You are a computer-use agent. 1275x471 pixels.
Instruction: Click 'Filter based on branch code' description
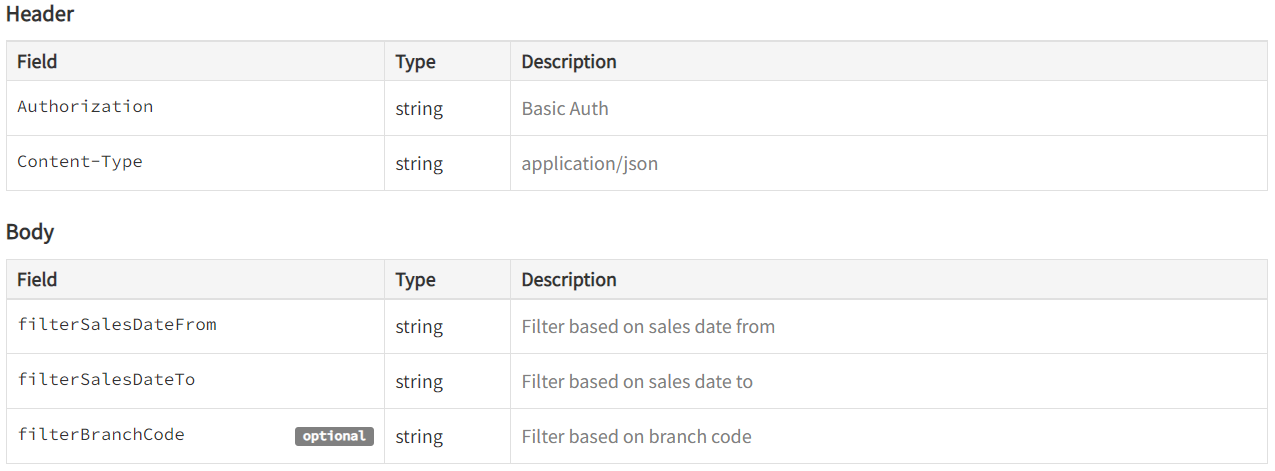(x=637, y=436)
